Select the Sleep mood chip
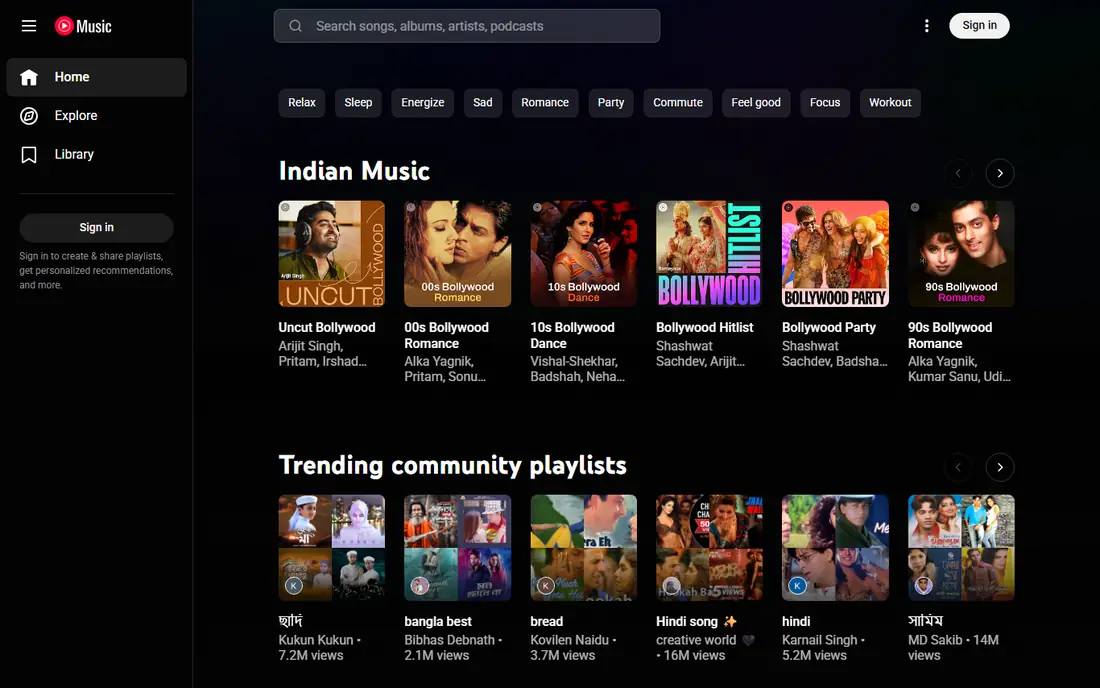The image size is (1100, 688). pos(358,102)
